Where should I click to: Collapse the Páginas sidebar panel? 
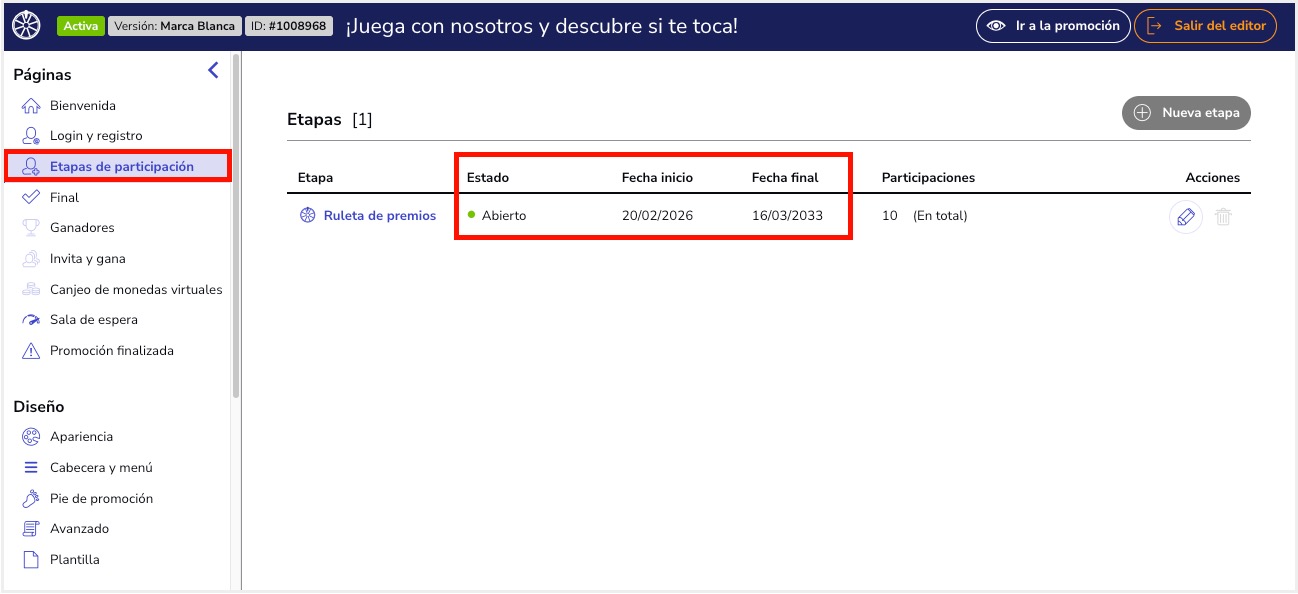(x=211, y=70)
